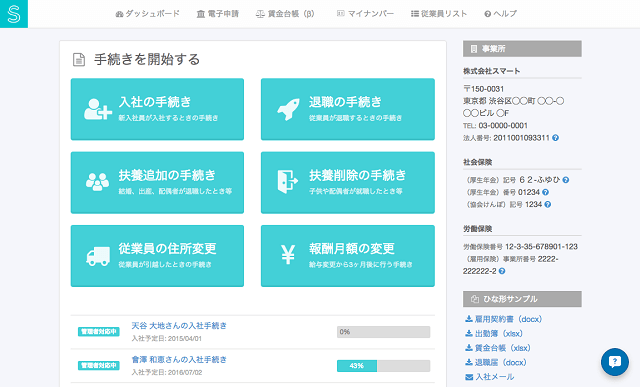The image size is (640, 387).
Task: Open the マイナンバー menu item
Action: [x=365, y=14]
